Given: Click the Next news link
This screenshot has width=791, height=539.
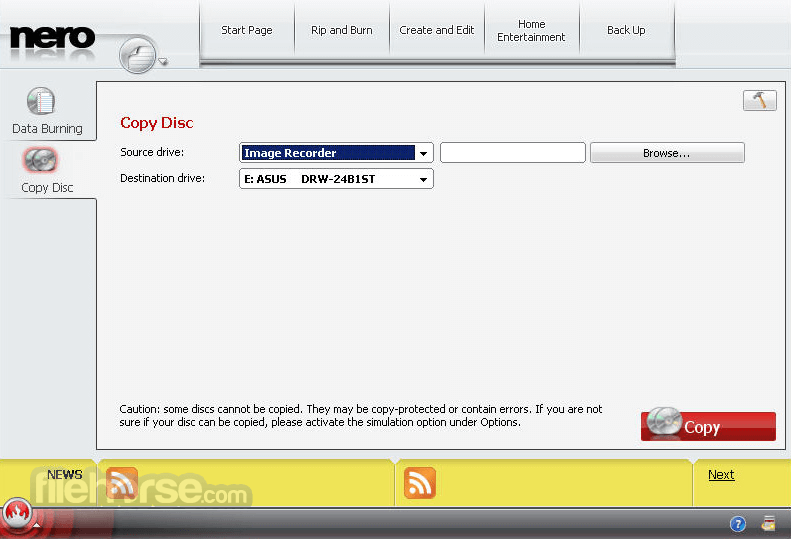Looking at the screenshot, I should tap(721, 474).
